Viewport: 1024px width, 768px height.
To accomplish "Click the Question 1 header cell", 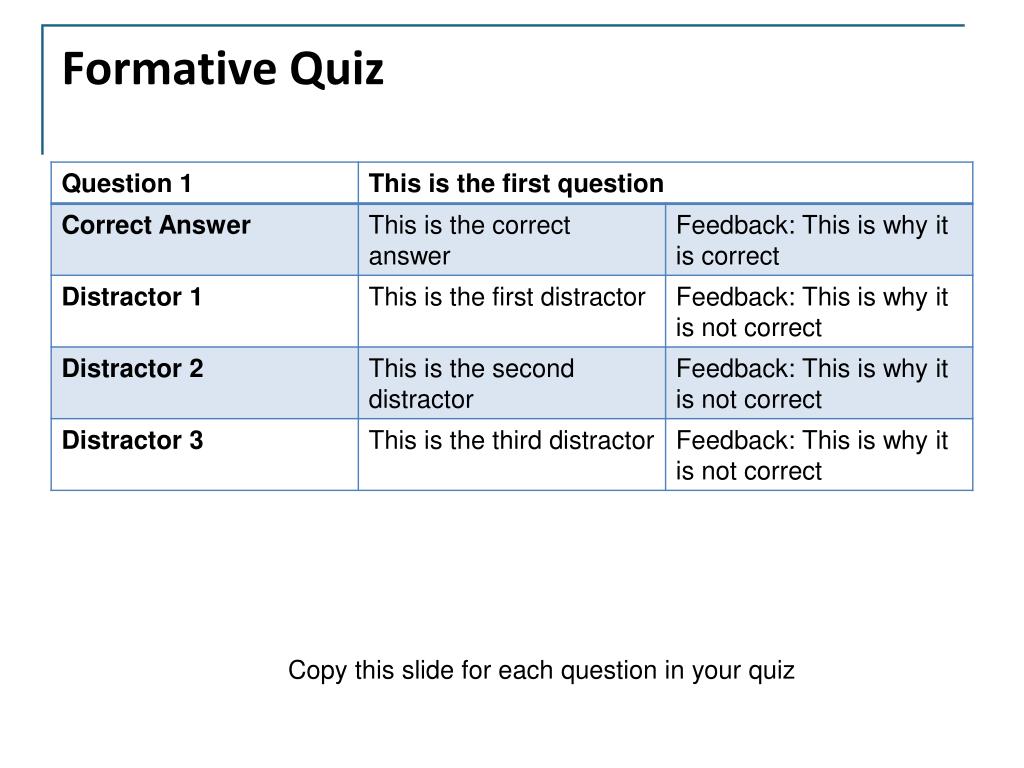I will (204, 183).
